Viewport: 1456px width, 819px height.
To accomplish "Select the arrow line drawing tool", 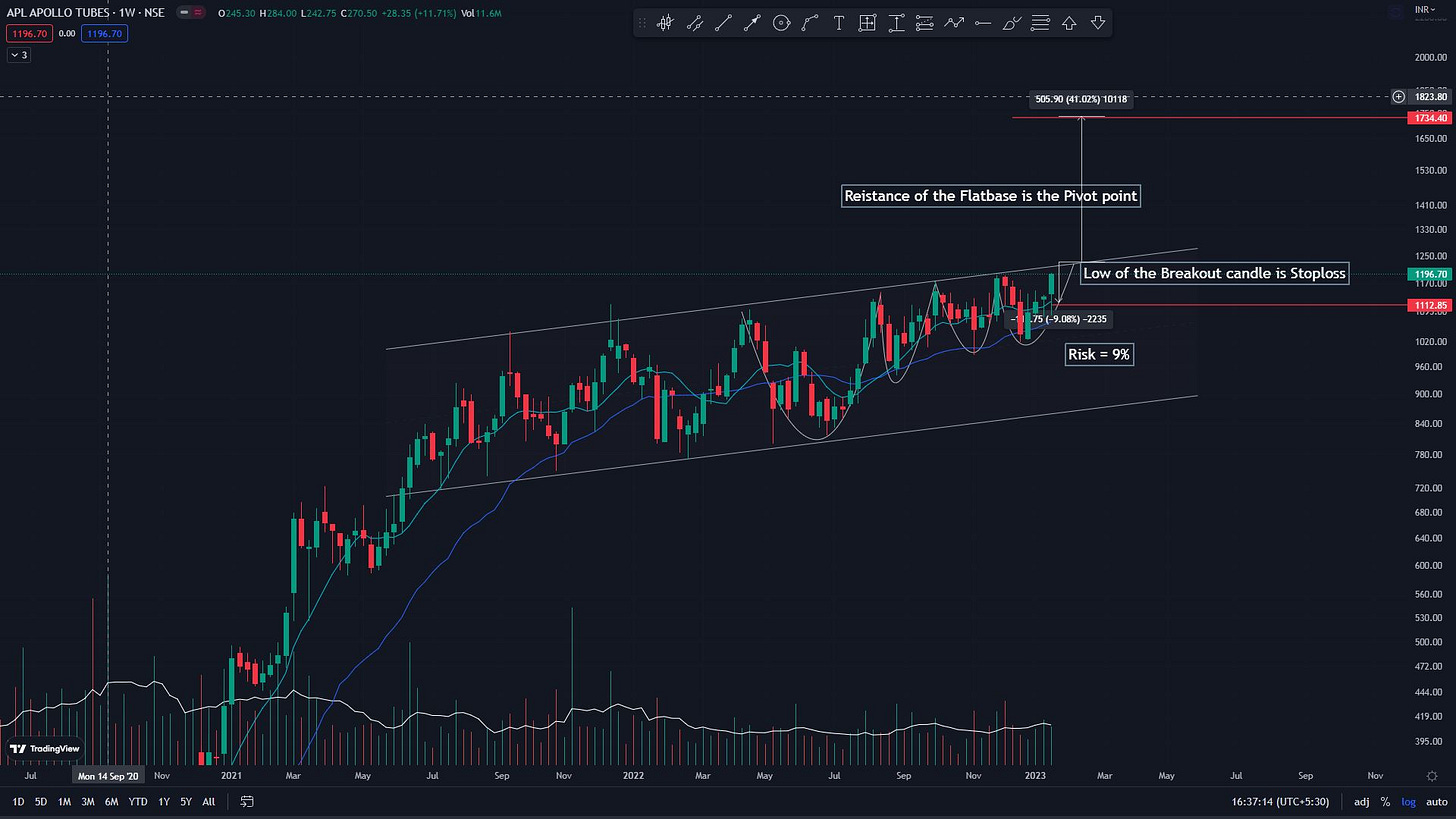I will coord(752,23).
